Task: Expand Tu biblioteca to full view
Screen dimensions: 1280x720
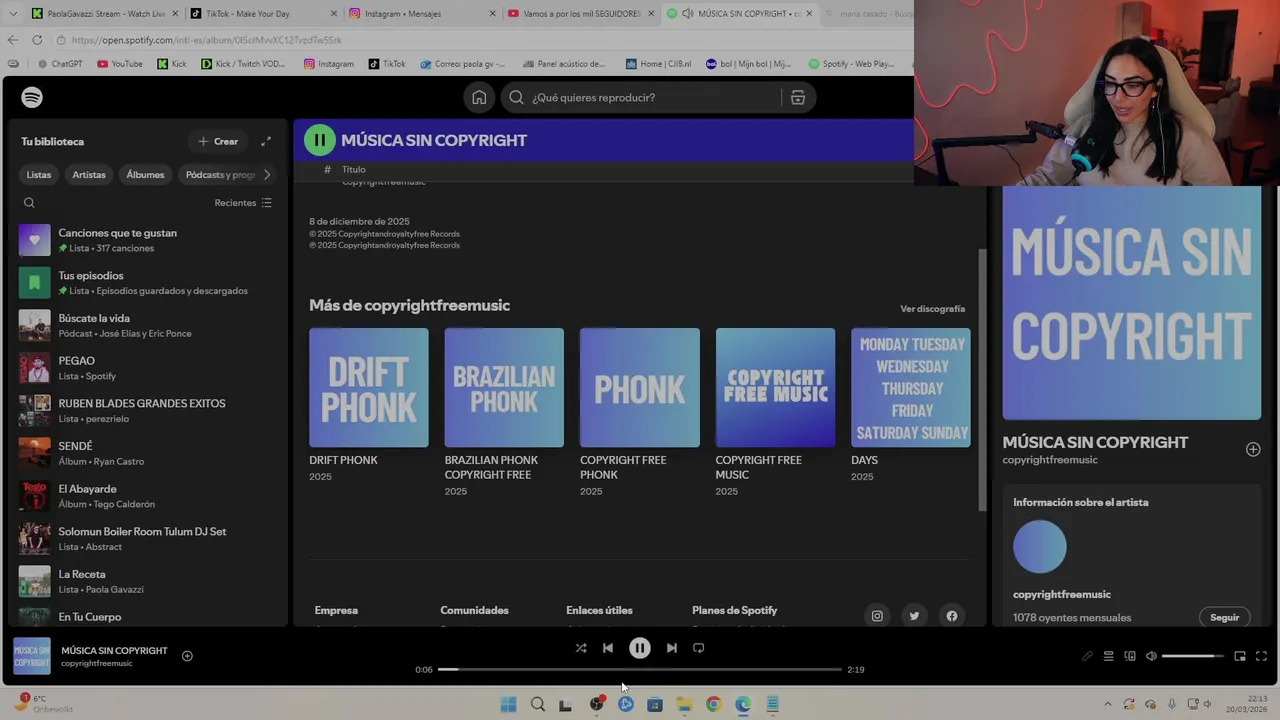Action: tap(266, 141)
